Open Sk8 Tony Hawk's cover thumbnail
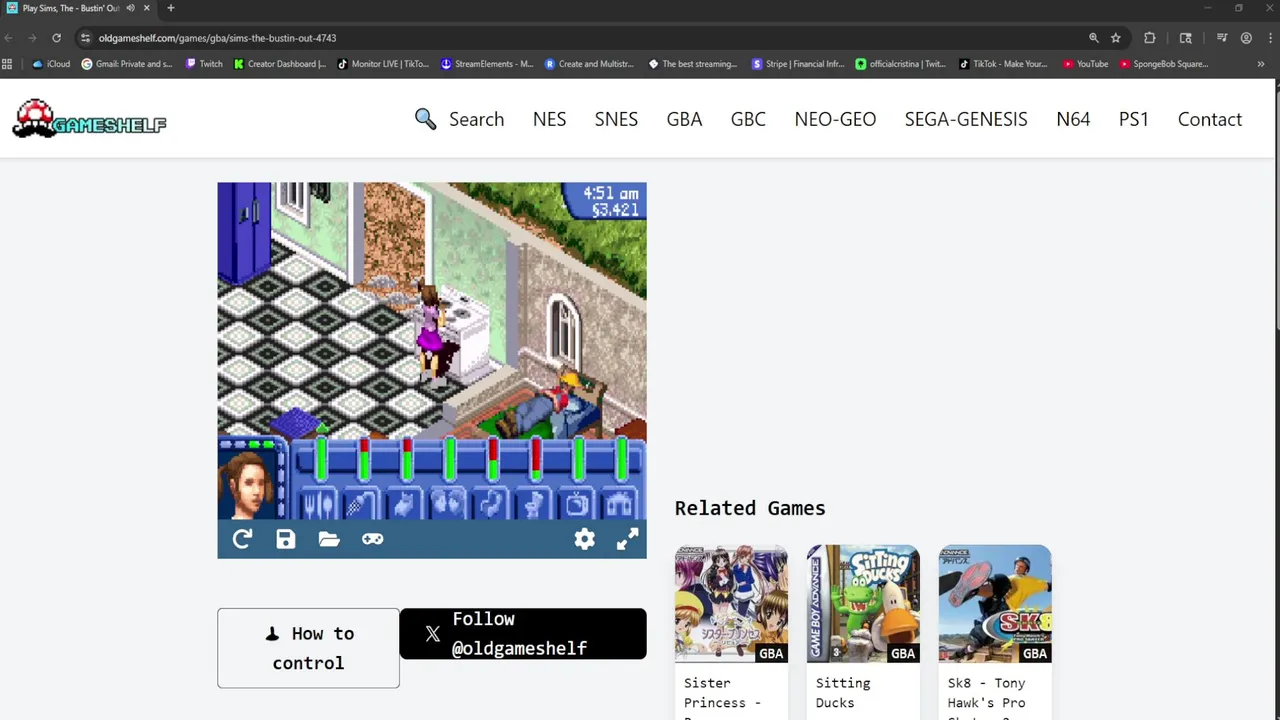 tap(995, 604)
